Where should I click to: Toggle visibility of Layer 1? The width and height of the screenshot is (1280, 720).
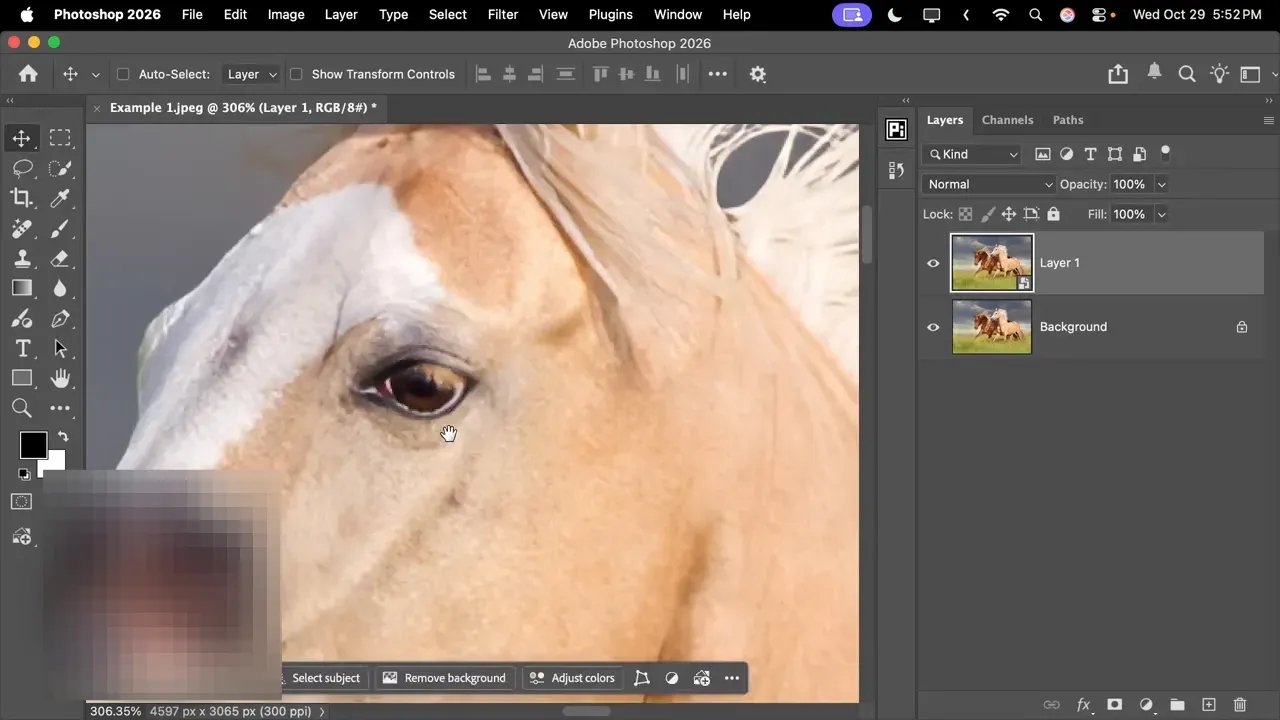point(933,263)
